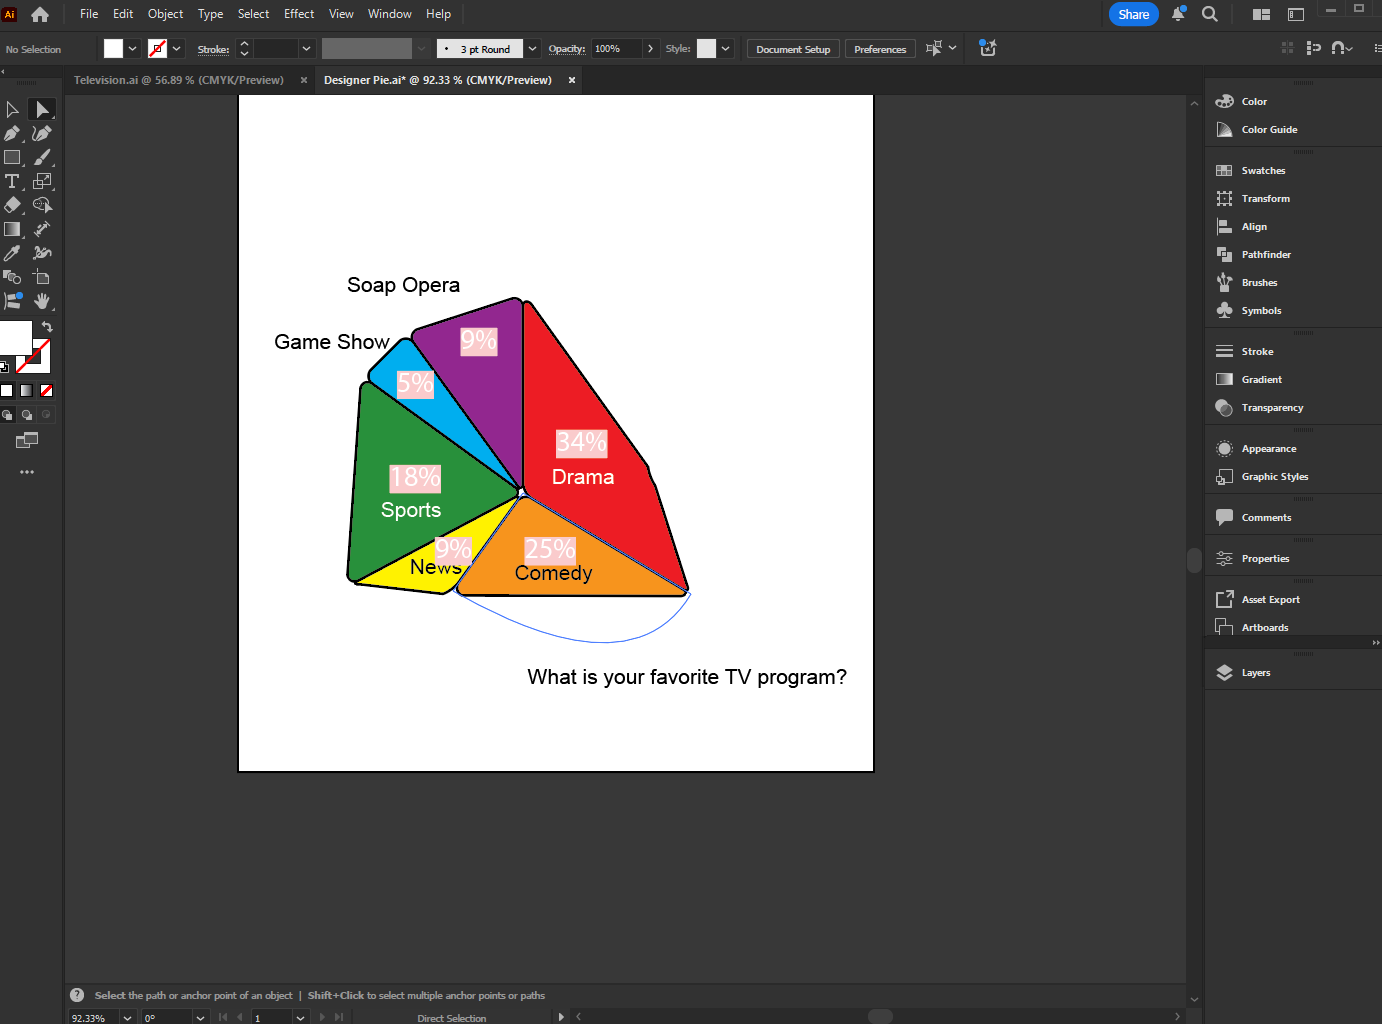Enable Draw Behind mode

(x=27, y=415)
